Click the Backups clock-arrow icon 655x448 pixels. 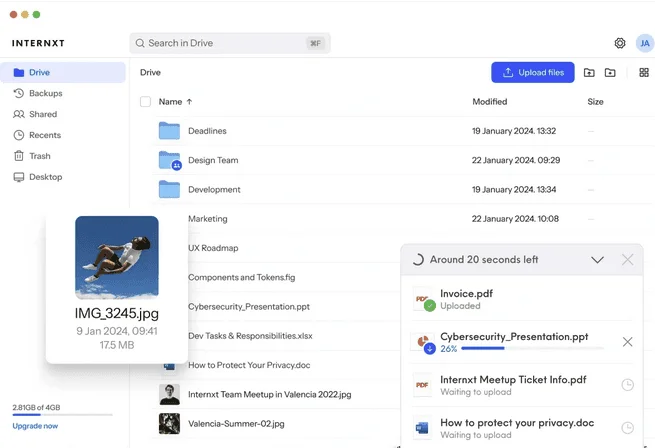point(19,93)
